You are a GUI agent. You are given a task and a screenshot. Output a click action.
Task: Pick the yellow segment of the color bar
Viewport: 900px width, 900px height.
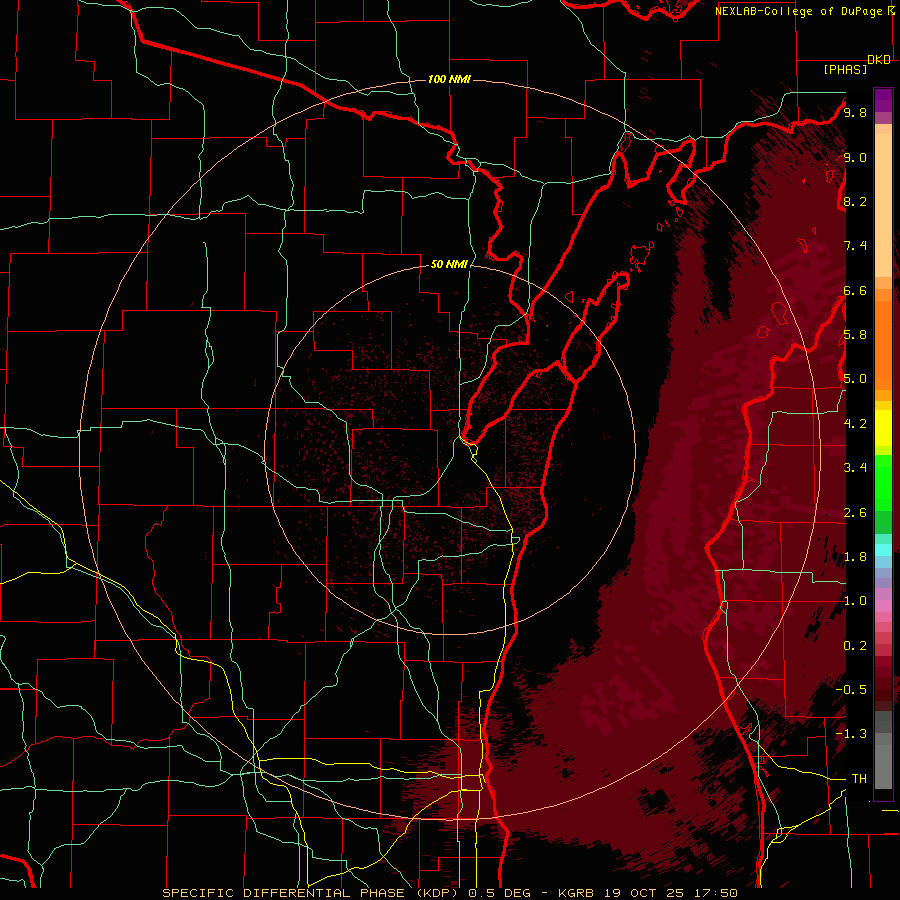(883, 428)
